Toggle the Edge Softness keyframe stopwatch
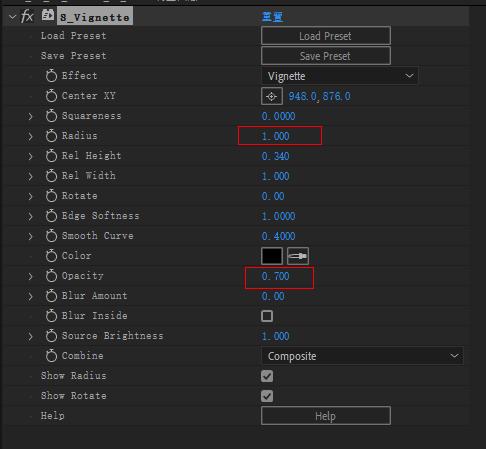486x449 pixels. (51, 216)
